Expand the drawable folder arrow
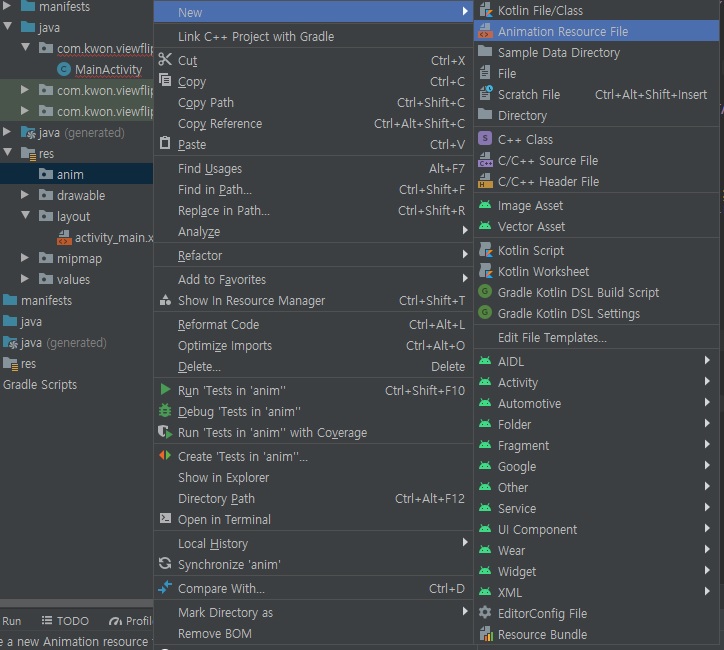Image resolution: width=724 pixels, height=650 pixels. click(x=25, y=195)
